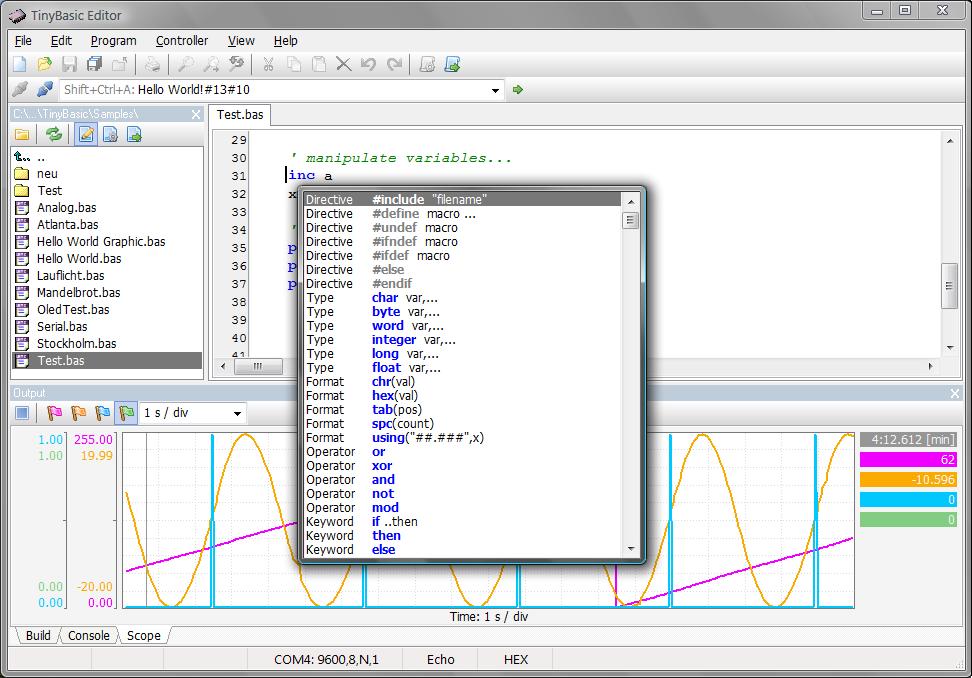Refresh the Samples file list
Screen dimensions: 972x678
54,135
